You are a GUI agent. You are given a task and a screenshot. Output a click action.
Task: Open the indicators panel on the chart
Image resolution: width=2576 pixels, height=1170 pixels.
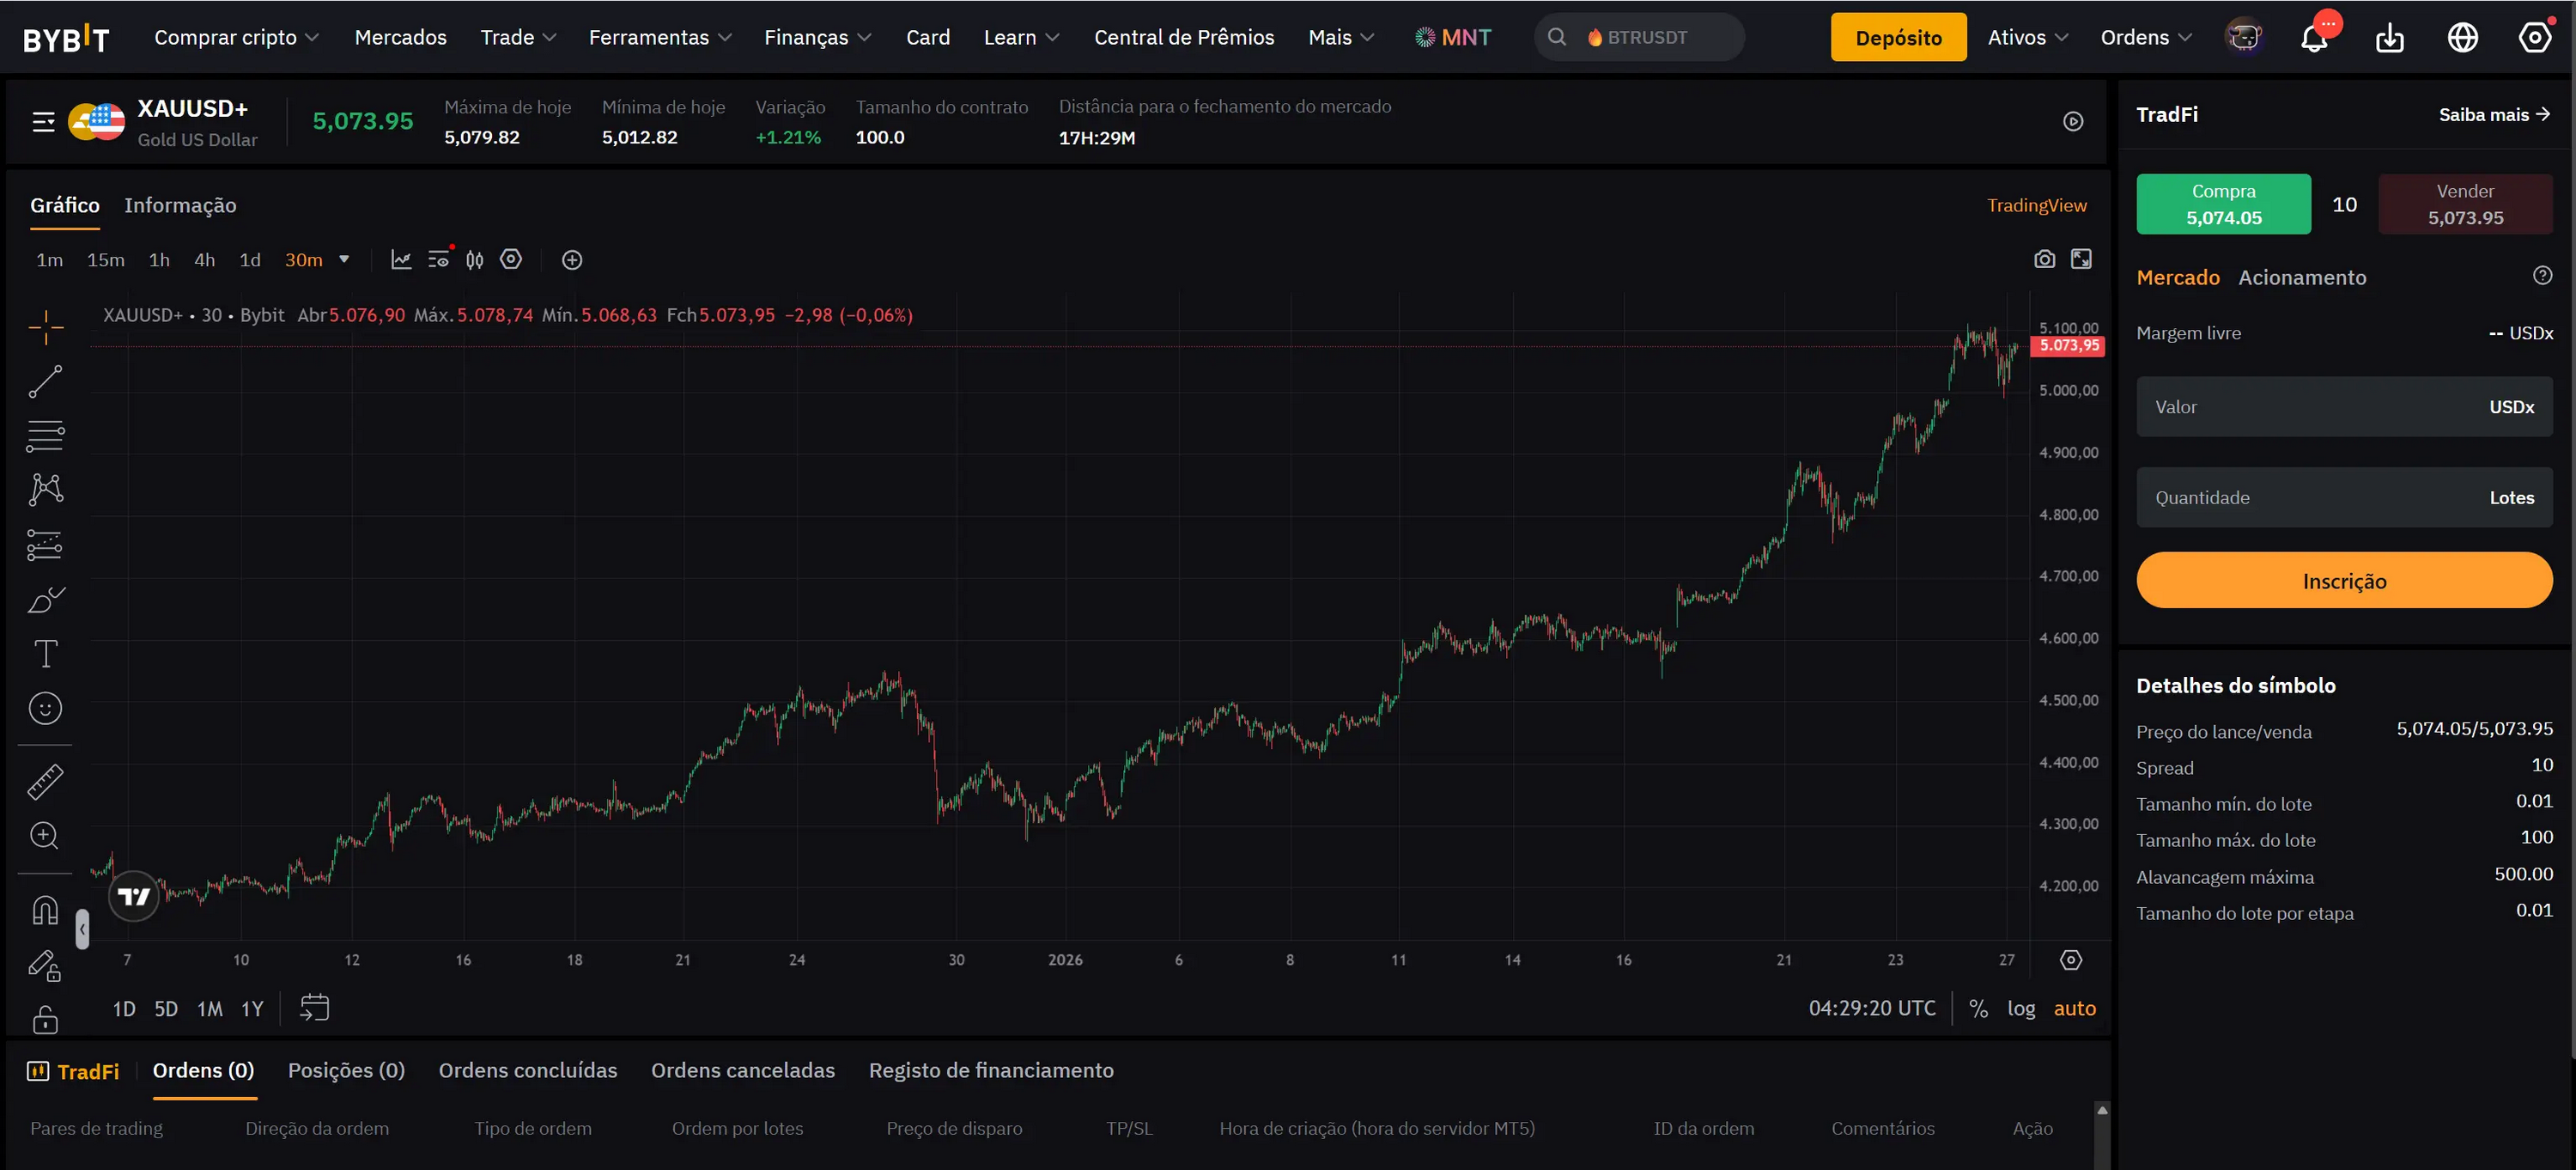click(x=401, y=259)
